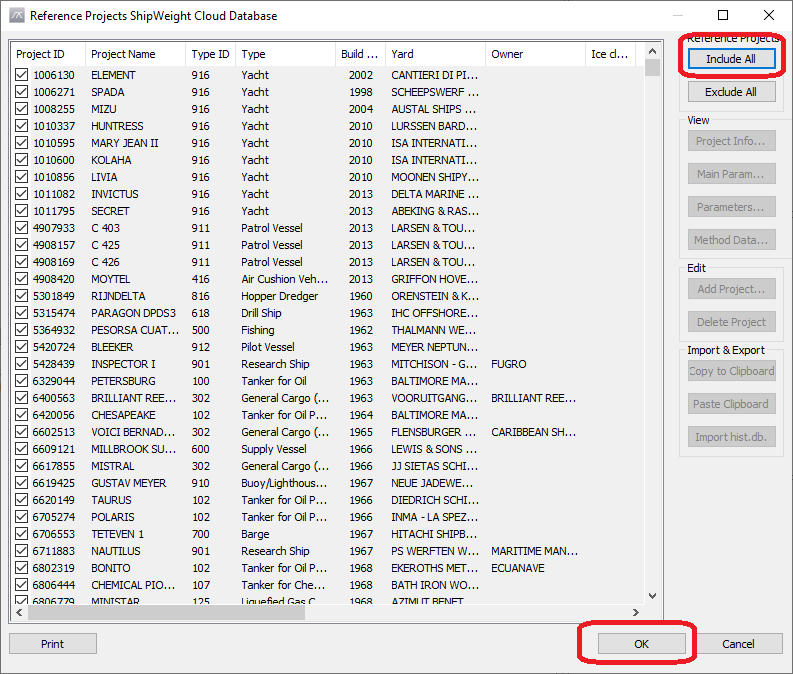793x674 pixels.
Task: Click owner cell ECUANAVE
Action: (518, 568)
